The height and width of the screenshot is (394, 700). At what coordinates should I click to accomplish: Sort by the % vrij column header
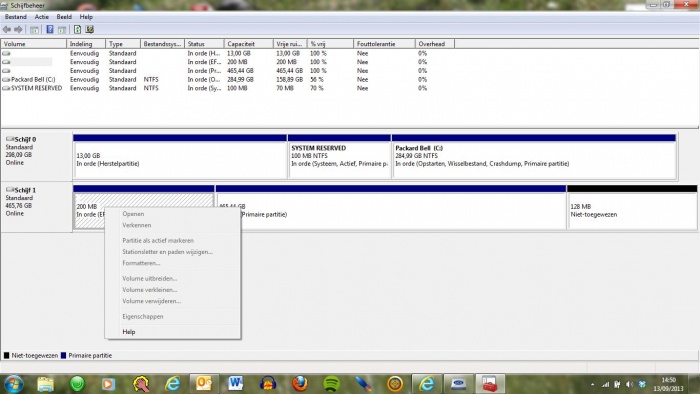(x=330, y=44)
